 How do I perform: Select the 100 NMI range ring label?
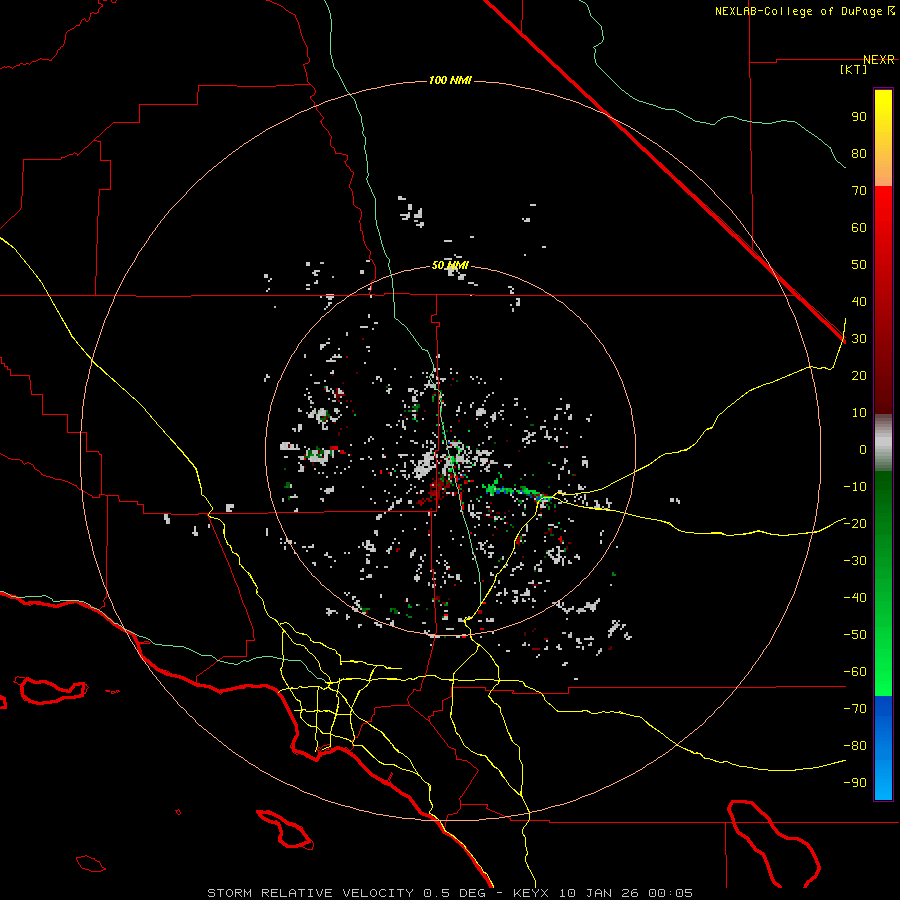click(450, 80)
